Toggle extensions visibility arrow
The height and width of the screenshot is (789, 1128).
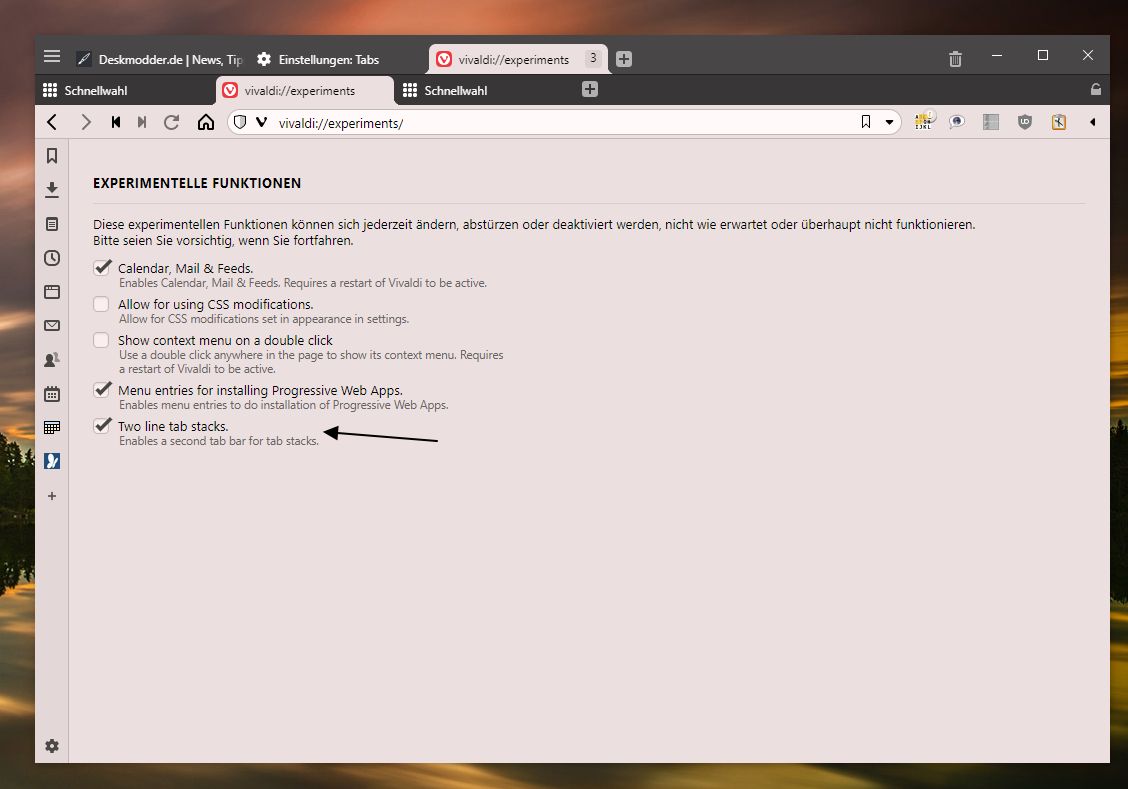pyautogui.click(x=1092, y=122)
